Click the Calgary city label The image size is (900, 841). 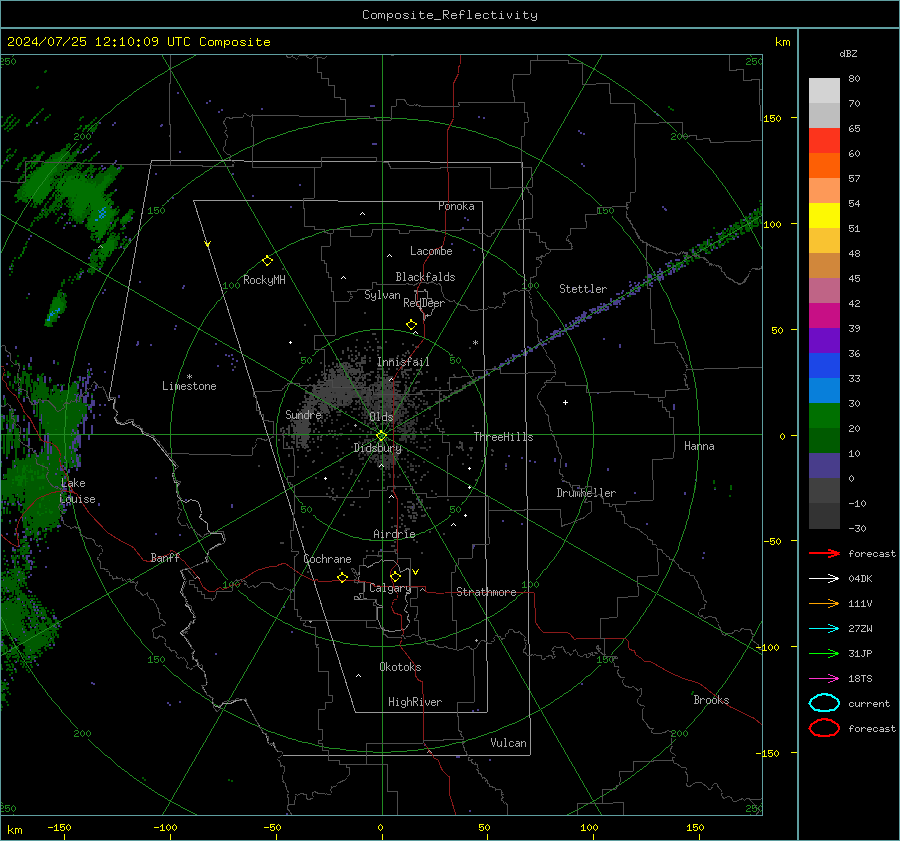[390, 588]
